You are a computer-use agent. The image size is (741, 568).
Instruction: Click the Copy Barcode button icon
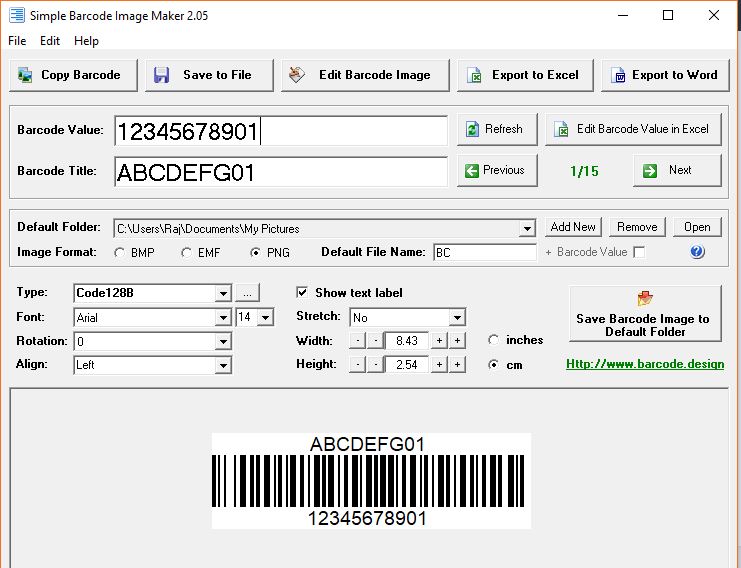25,75
